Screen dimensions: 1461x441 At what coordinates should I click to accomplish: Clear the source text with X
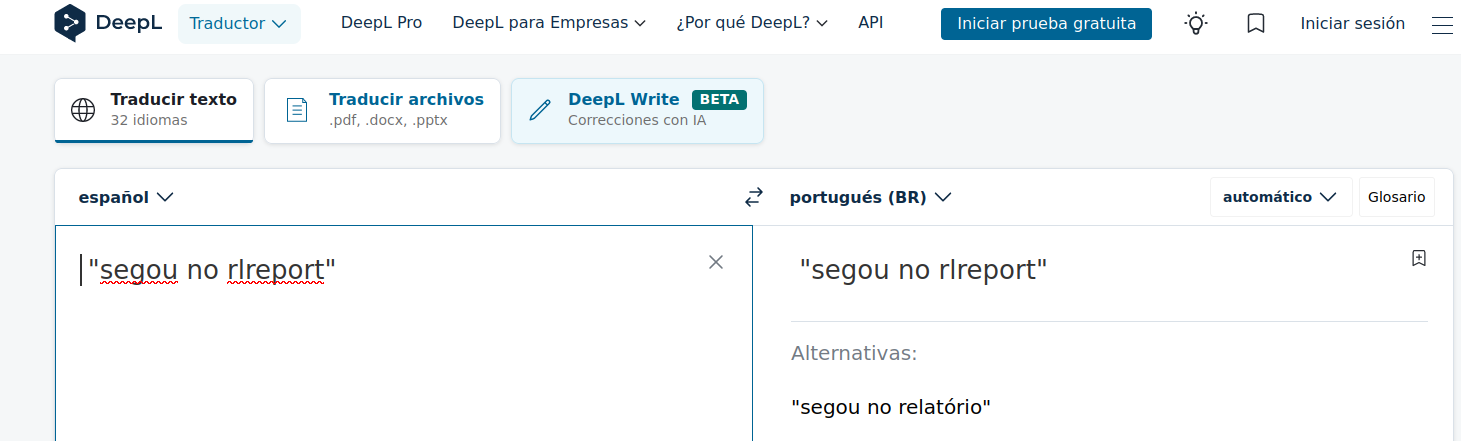tap(716, 262)
